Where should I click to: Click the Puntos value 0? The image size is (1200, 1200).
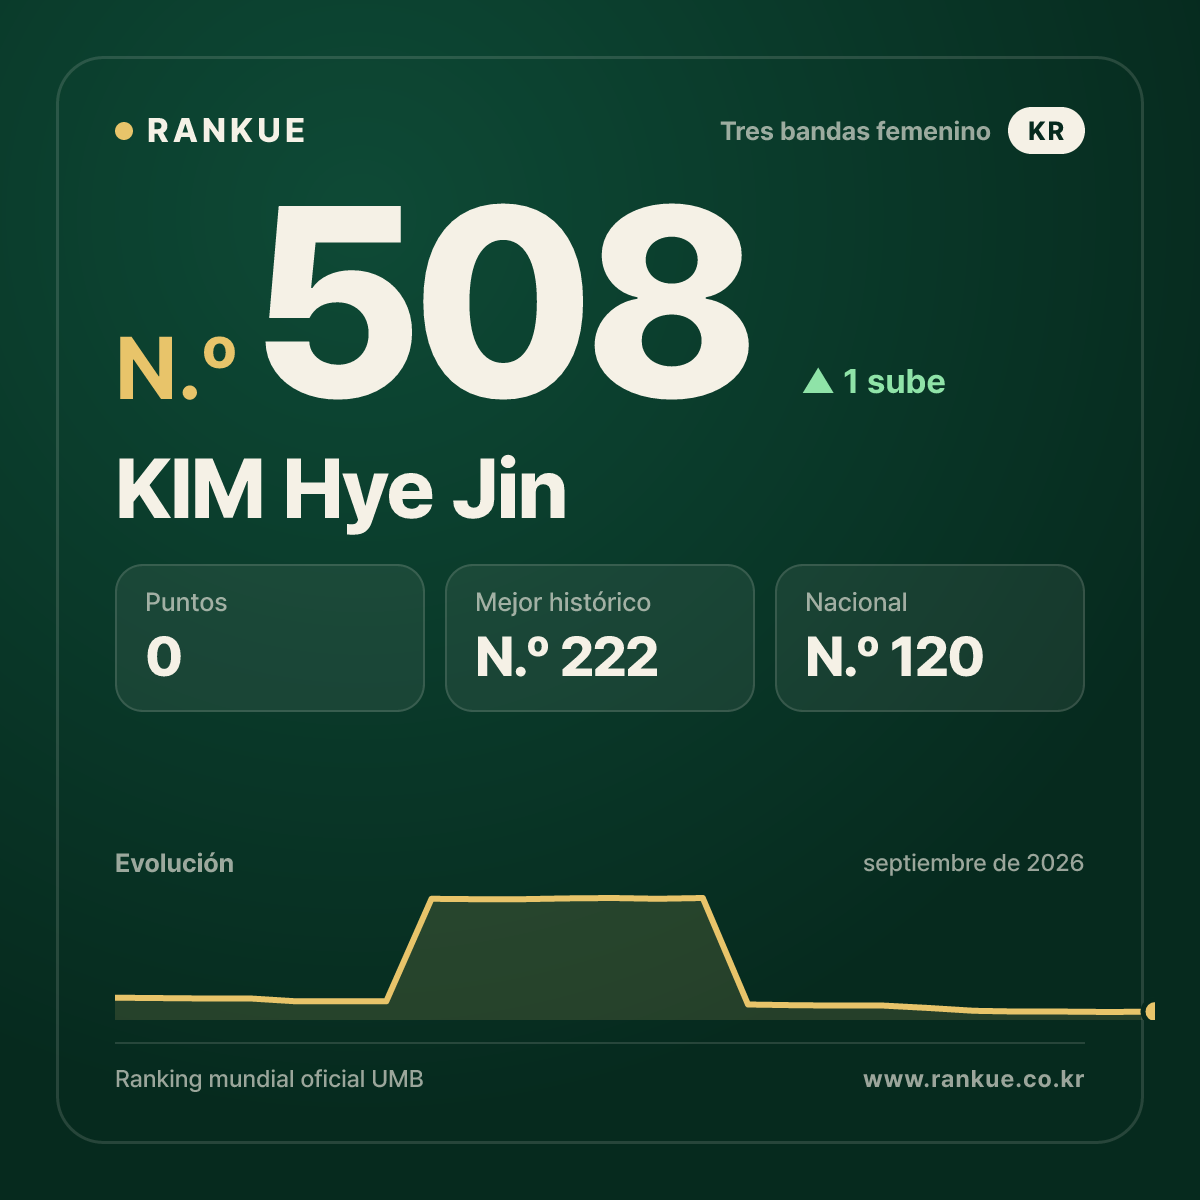coord(164,657)
